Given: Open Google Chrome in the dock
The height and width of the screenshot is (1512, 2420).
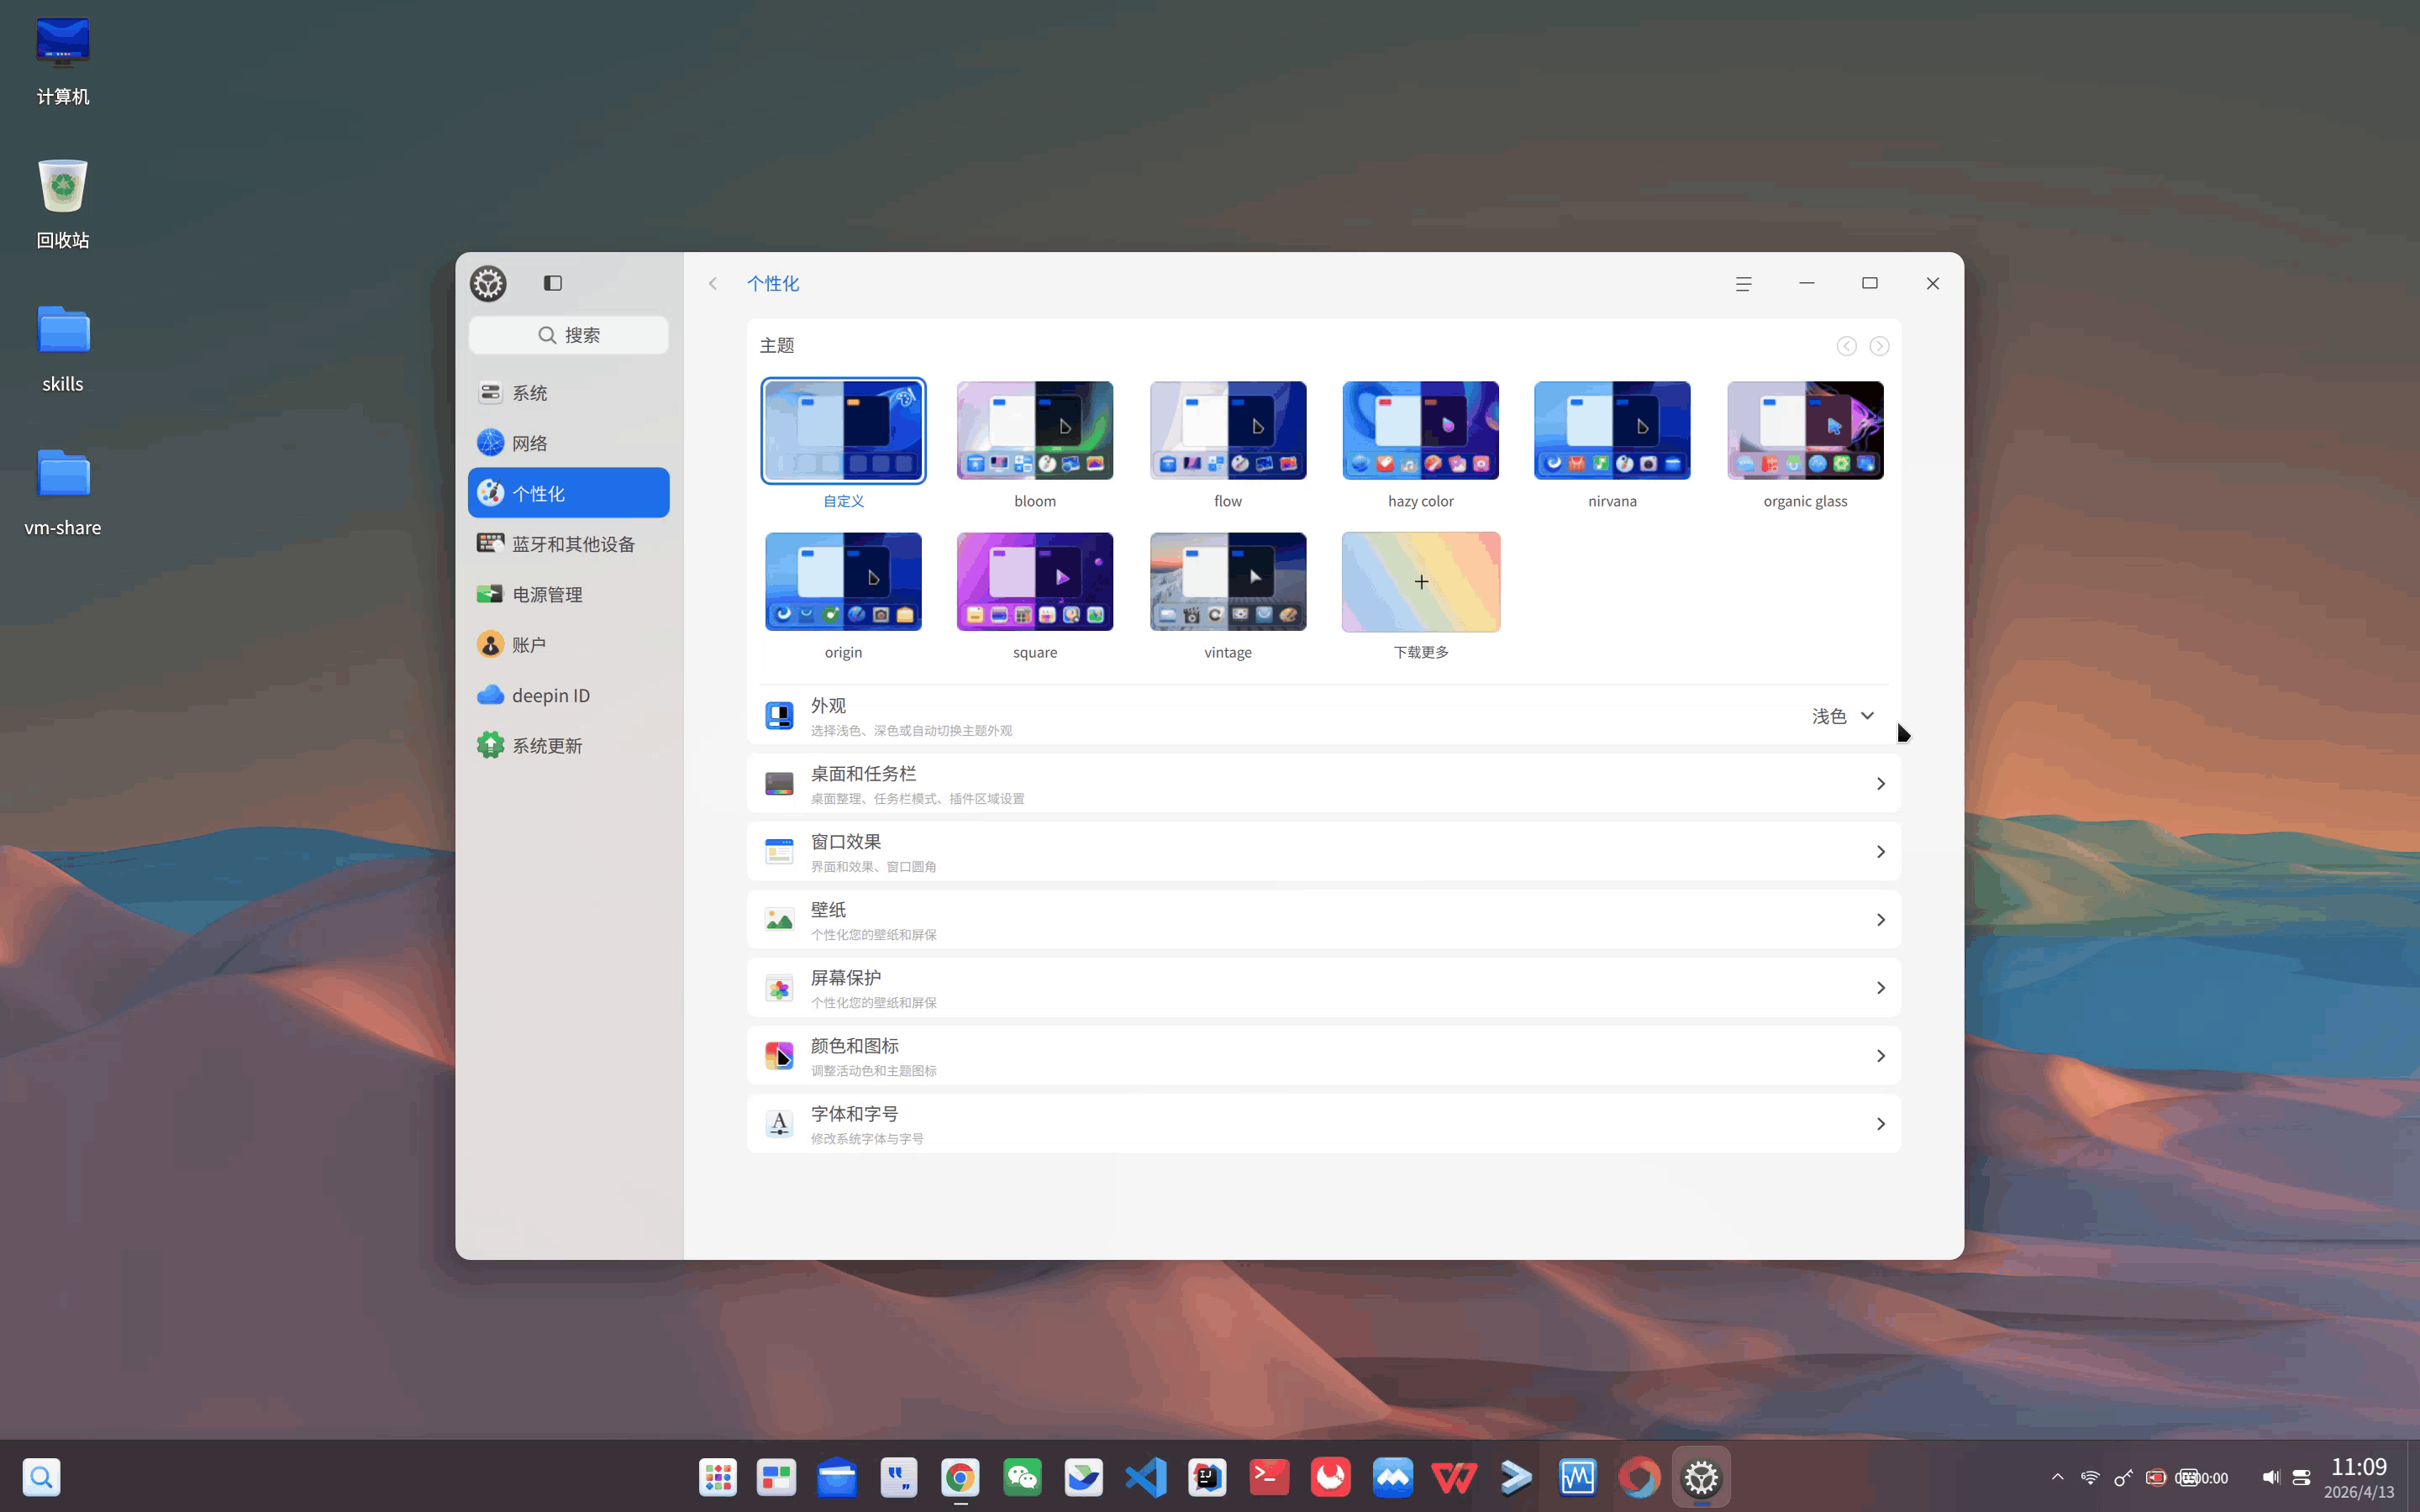Looking at the screenshot, I should pos(960,1477).
